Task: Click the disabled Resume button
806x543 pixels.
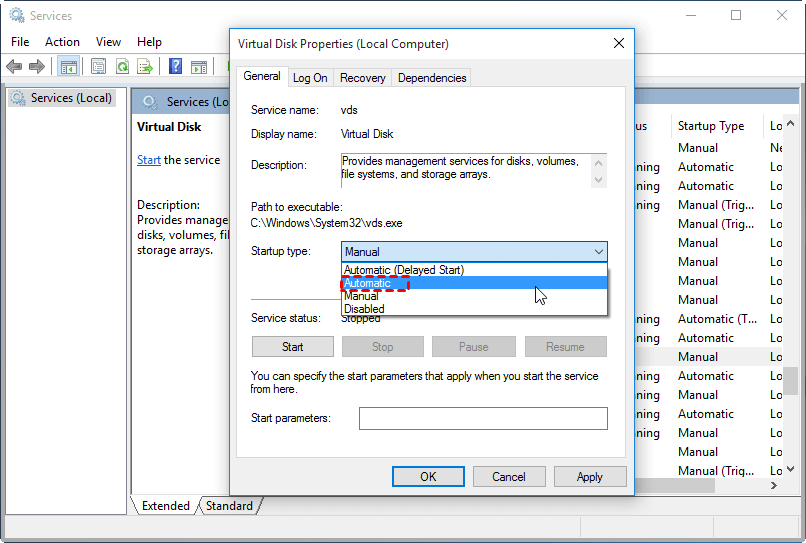Action: [x=565, y=347]
